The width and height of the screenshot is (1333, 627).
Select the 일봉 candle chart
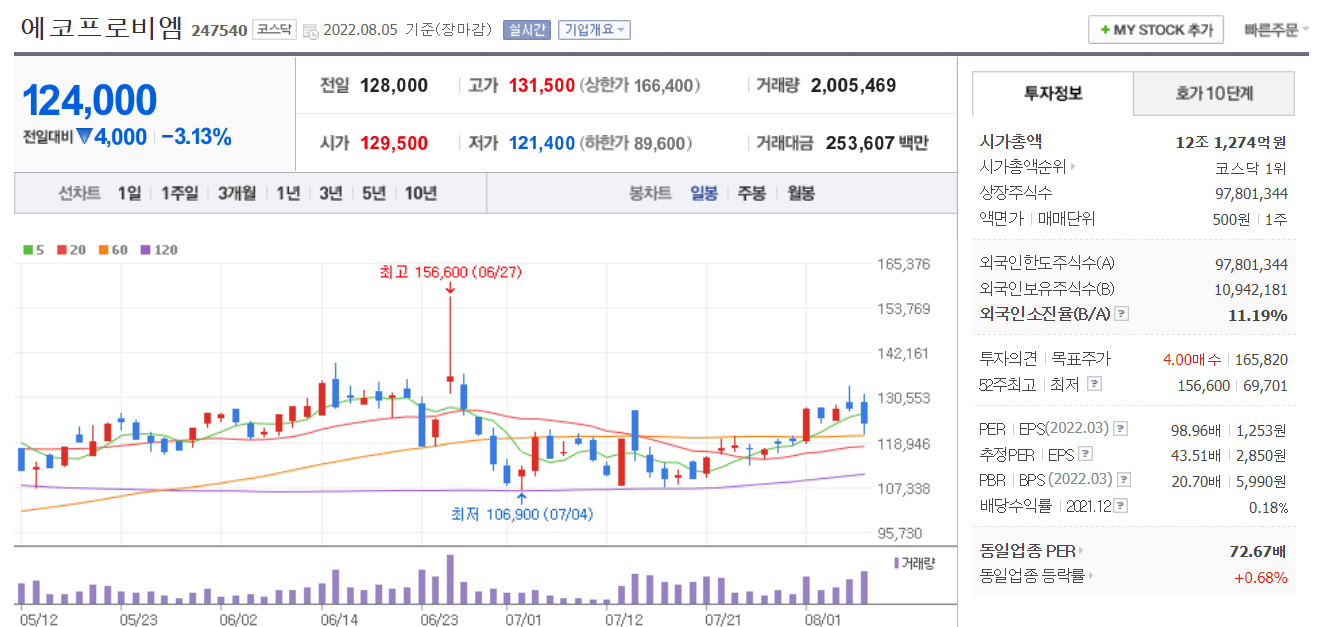[704, 193]
